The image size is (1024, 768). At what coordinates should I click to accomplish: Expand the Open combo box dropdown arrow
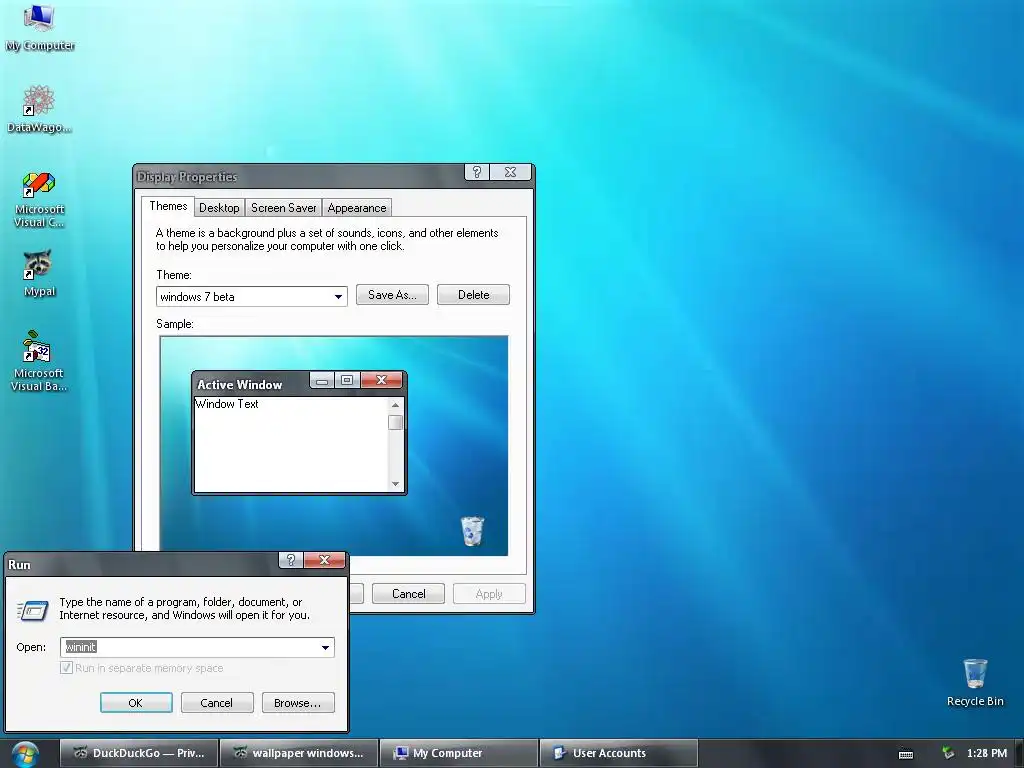[x=325, y=647]
